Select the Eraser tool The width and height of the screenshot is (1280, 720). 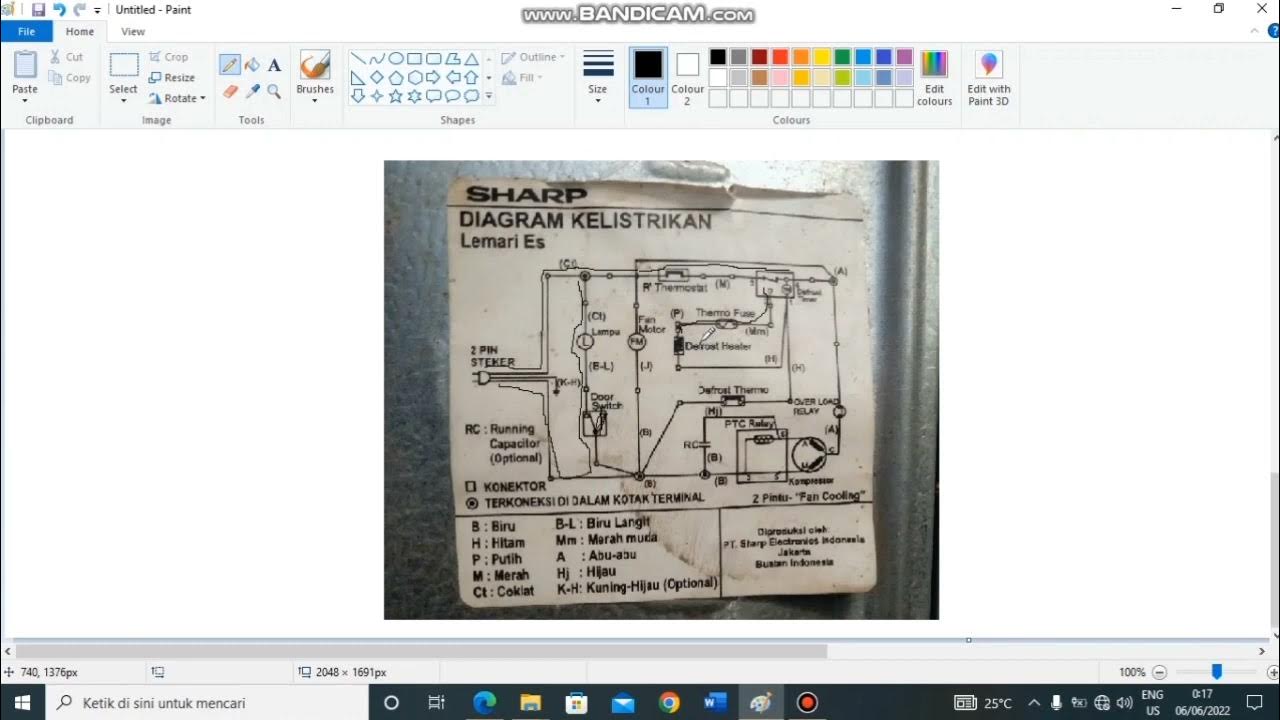pos(230,91)
